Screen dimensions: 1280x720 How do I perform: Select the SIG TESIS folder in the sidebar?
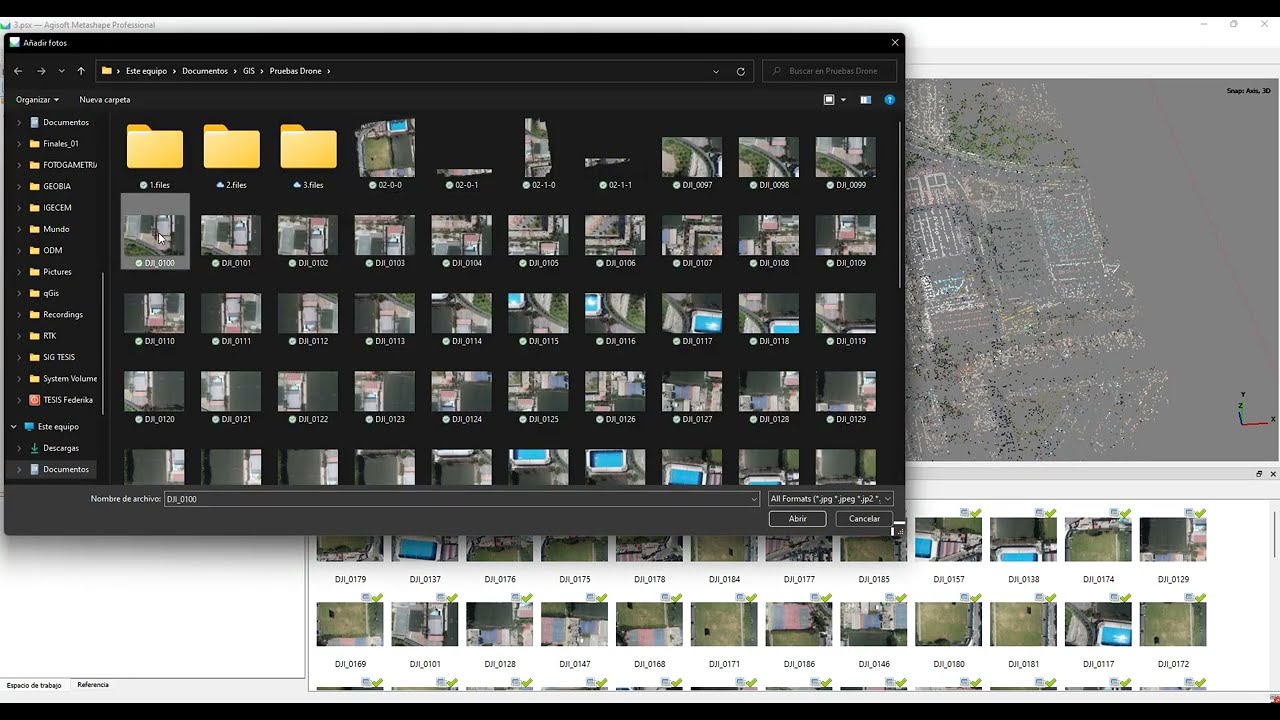click(58, 357)
